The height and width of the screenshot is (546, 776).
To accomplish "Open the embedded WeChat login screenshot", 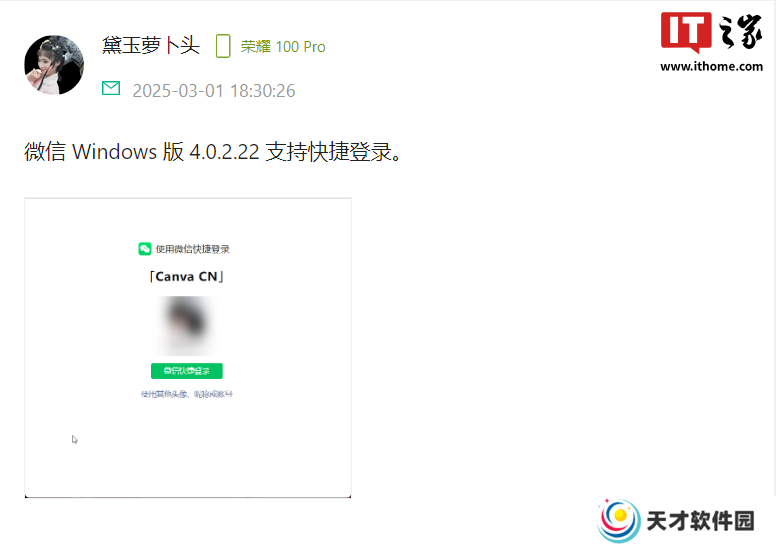I will (x=188, y=347).
